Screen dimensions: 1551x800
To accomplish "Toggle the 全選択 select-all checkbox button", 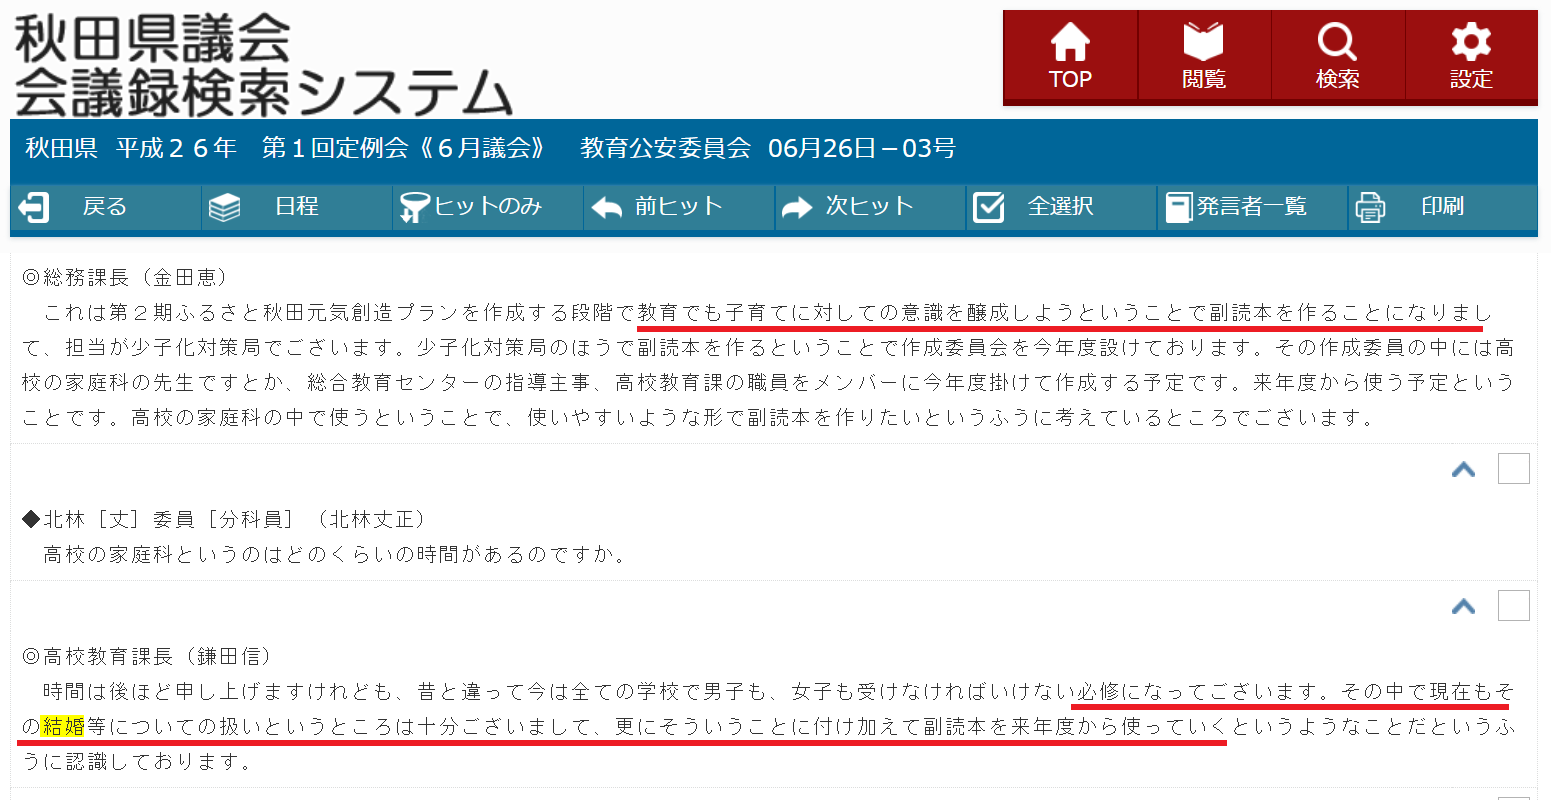I will click(x=1060, y=207).
